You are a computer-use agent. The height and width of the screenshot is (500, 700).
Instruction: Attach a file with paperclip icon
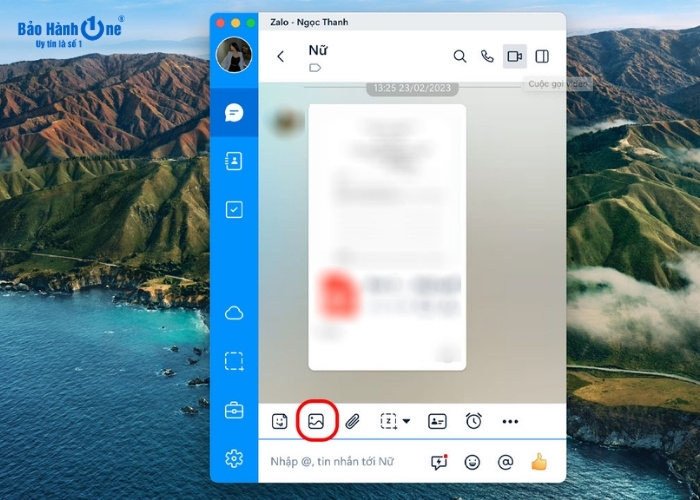point(352,421)
